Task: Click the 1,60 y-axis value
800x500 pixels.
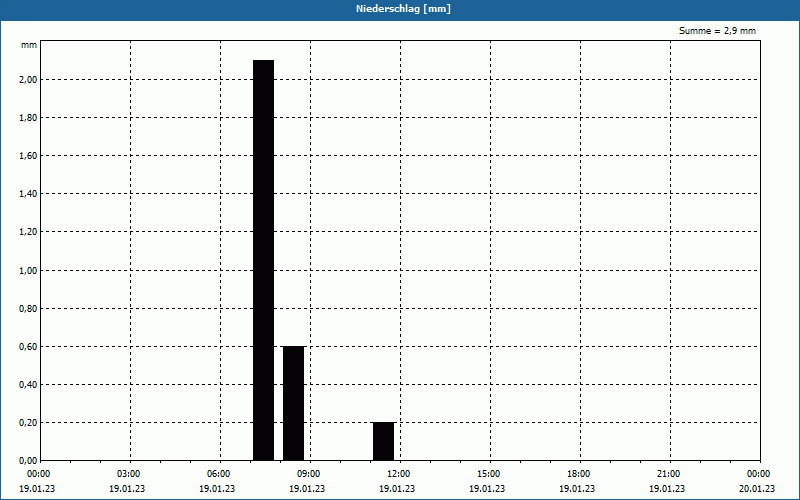Action: coord(28,156)
